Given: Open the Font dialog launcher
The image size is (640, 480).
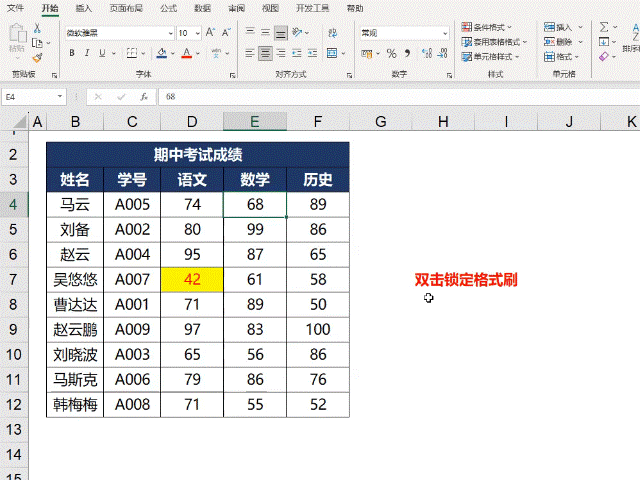Looking at the screenshot, I should pyautogui.click(x=232, y=76).
